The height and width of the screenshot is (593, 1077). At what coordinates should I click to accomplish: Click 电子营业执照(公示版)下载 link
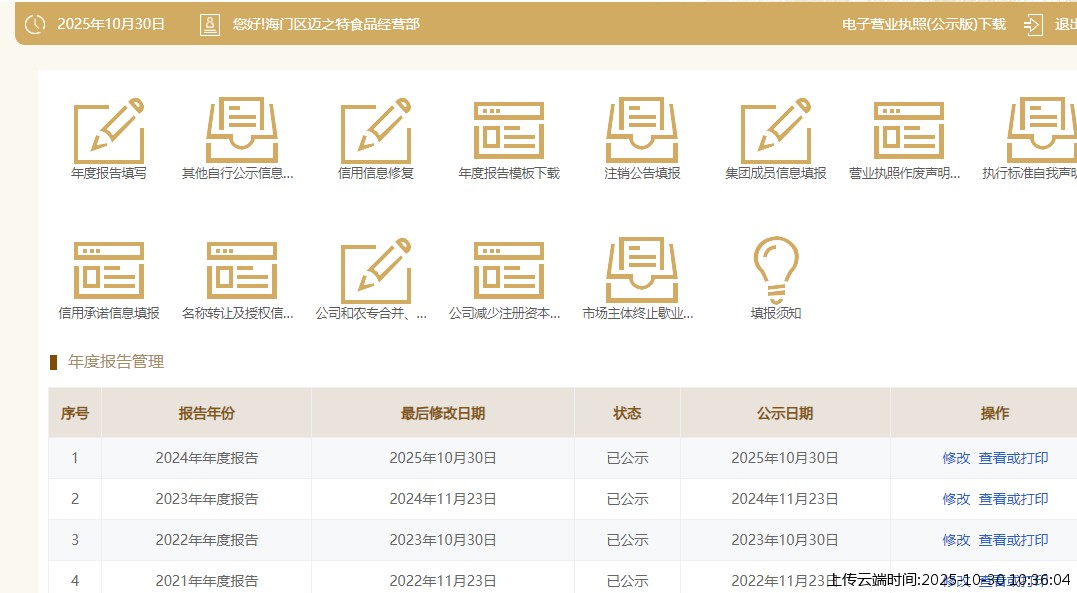point(923,24)
